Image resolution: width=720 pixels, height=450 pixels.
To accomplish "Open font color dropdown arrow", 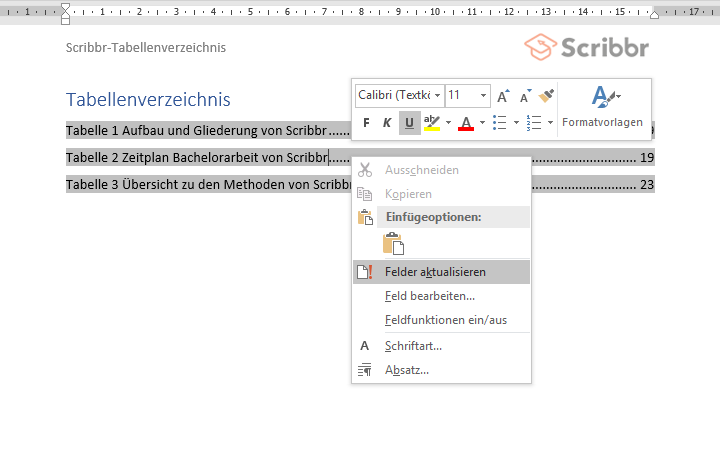I will pos(482,123).
